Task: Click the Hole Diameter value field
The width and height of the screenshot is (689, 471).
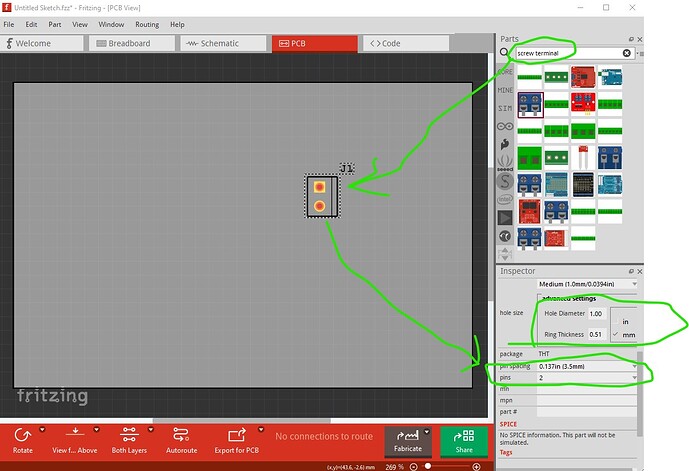Action: [x=597, y=313]
